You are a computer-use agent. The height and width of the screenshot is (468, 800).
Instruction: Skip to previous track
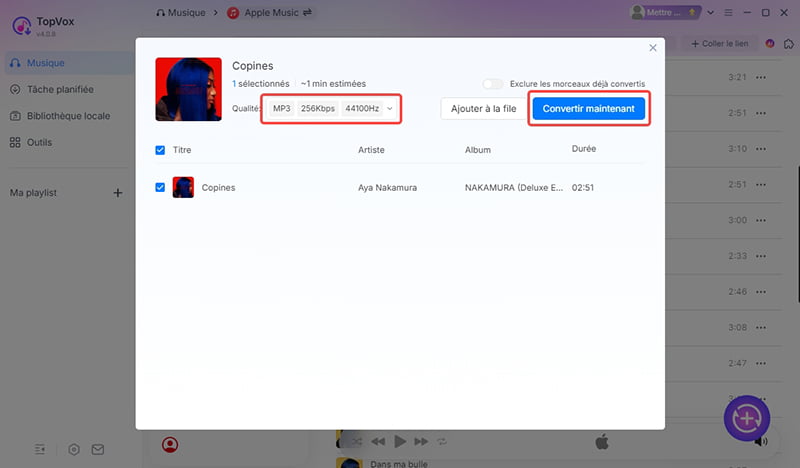(378, 441)
